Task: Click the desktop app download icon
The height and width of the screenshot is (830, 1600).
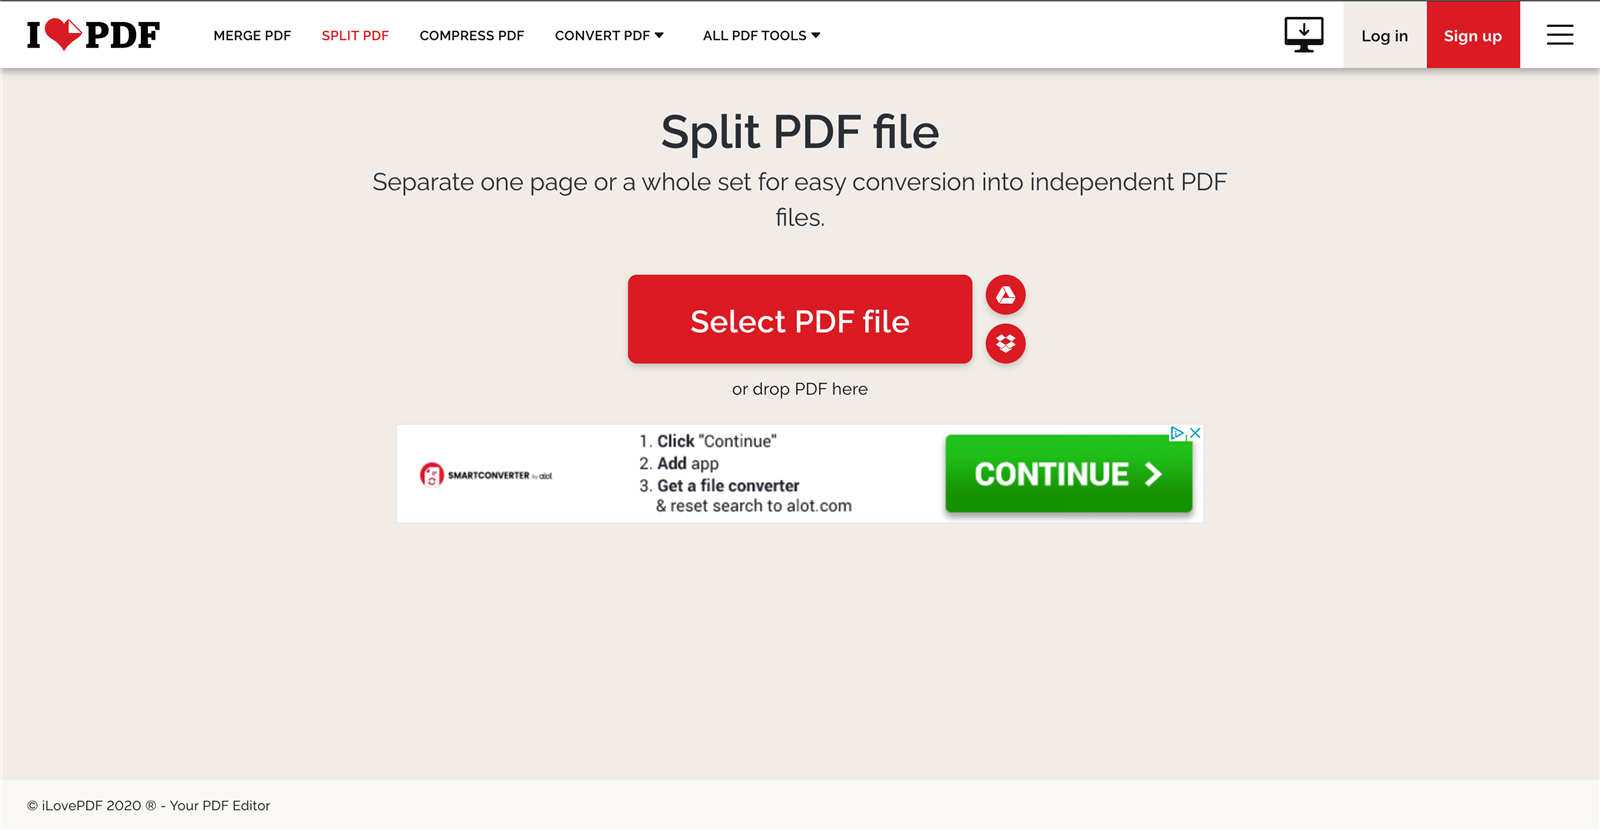Action: click(1304, 35)
